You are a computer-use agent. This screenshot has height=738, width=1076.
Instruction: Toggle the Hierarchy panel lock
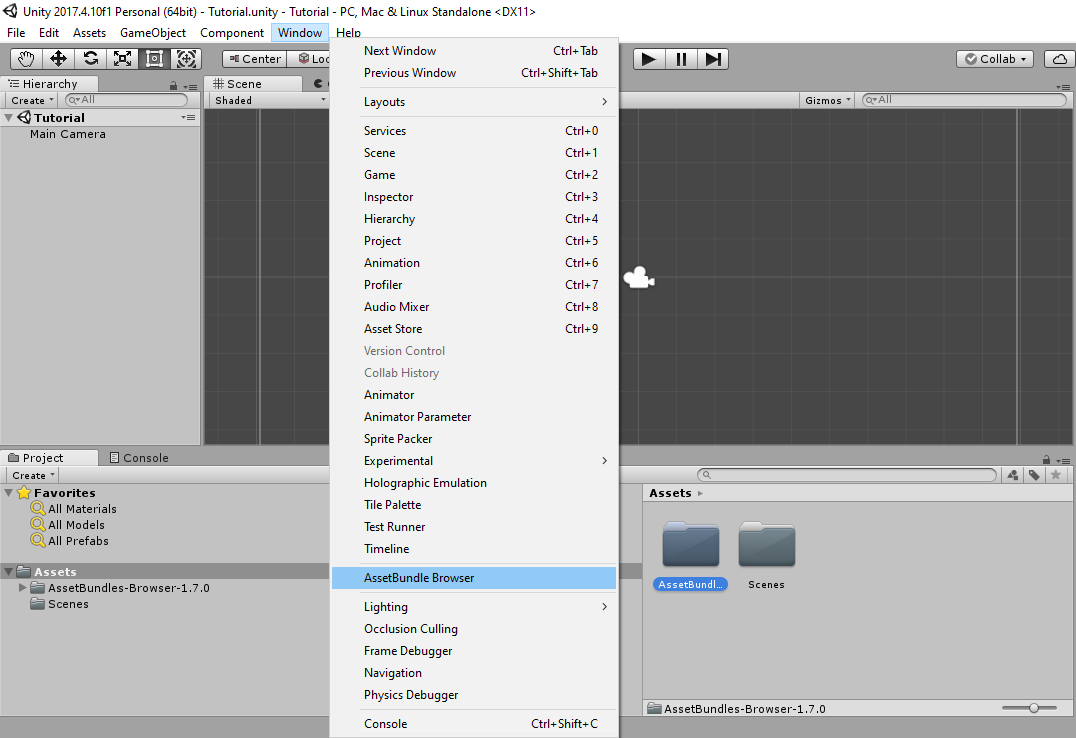point(174,86)
